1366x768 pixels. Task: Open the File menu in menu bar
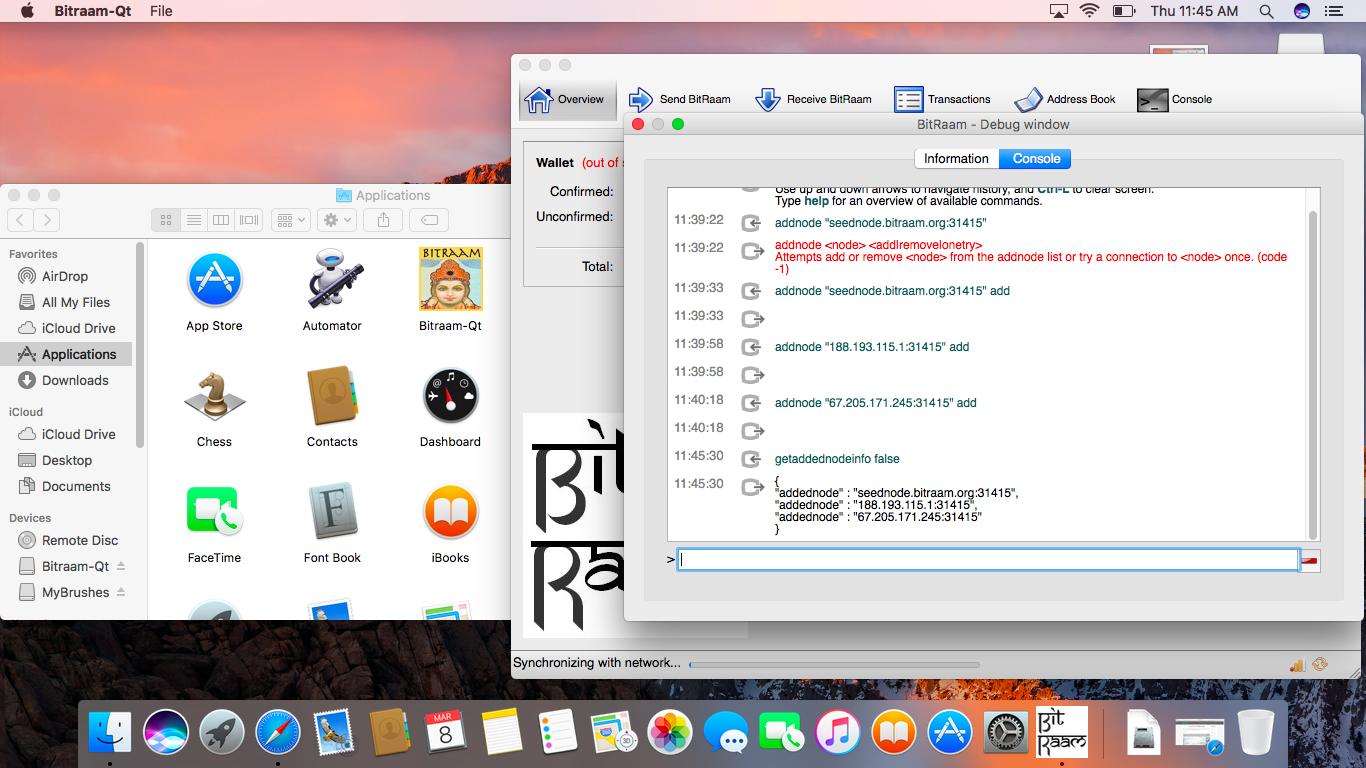click(161, 11)
